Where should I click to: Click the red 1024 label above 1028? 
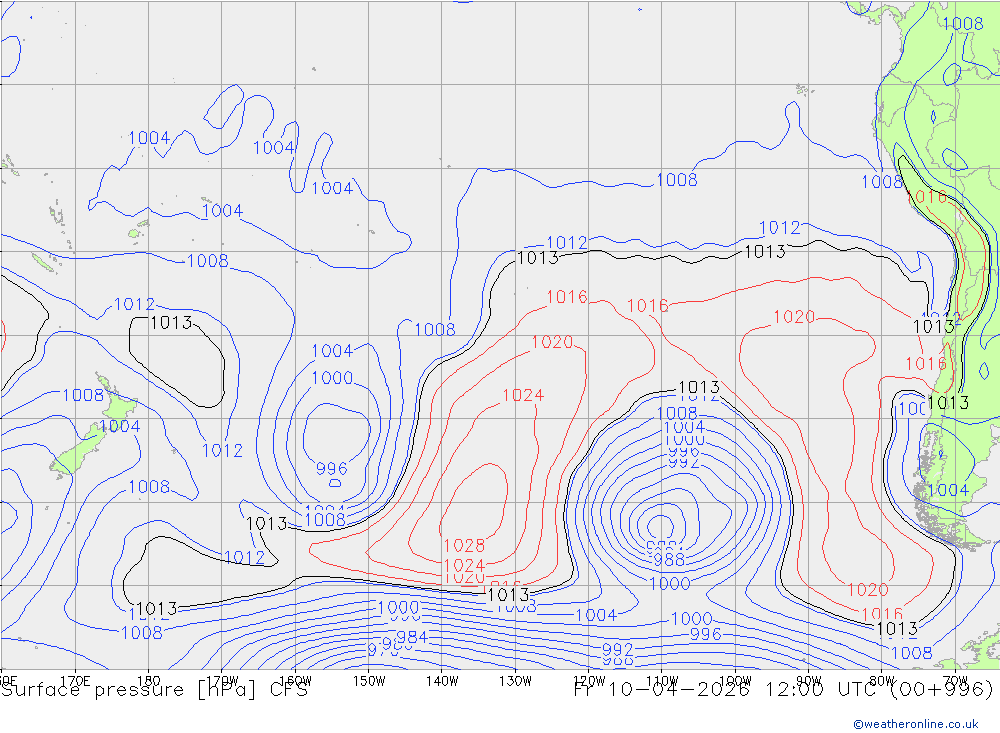[x=522, y=396]
